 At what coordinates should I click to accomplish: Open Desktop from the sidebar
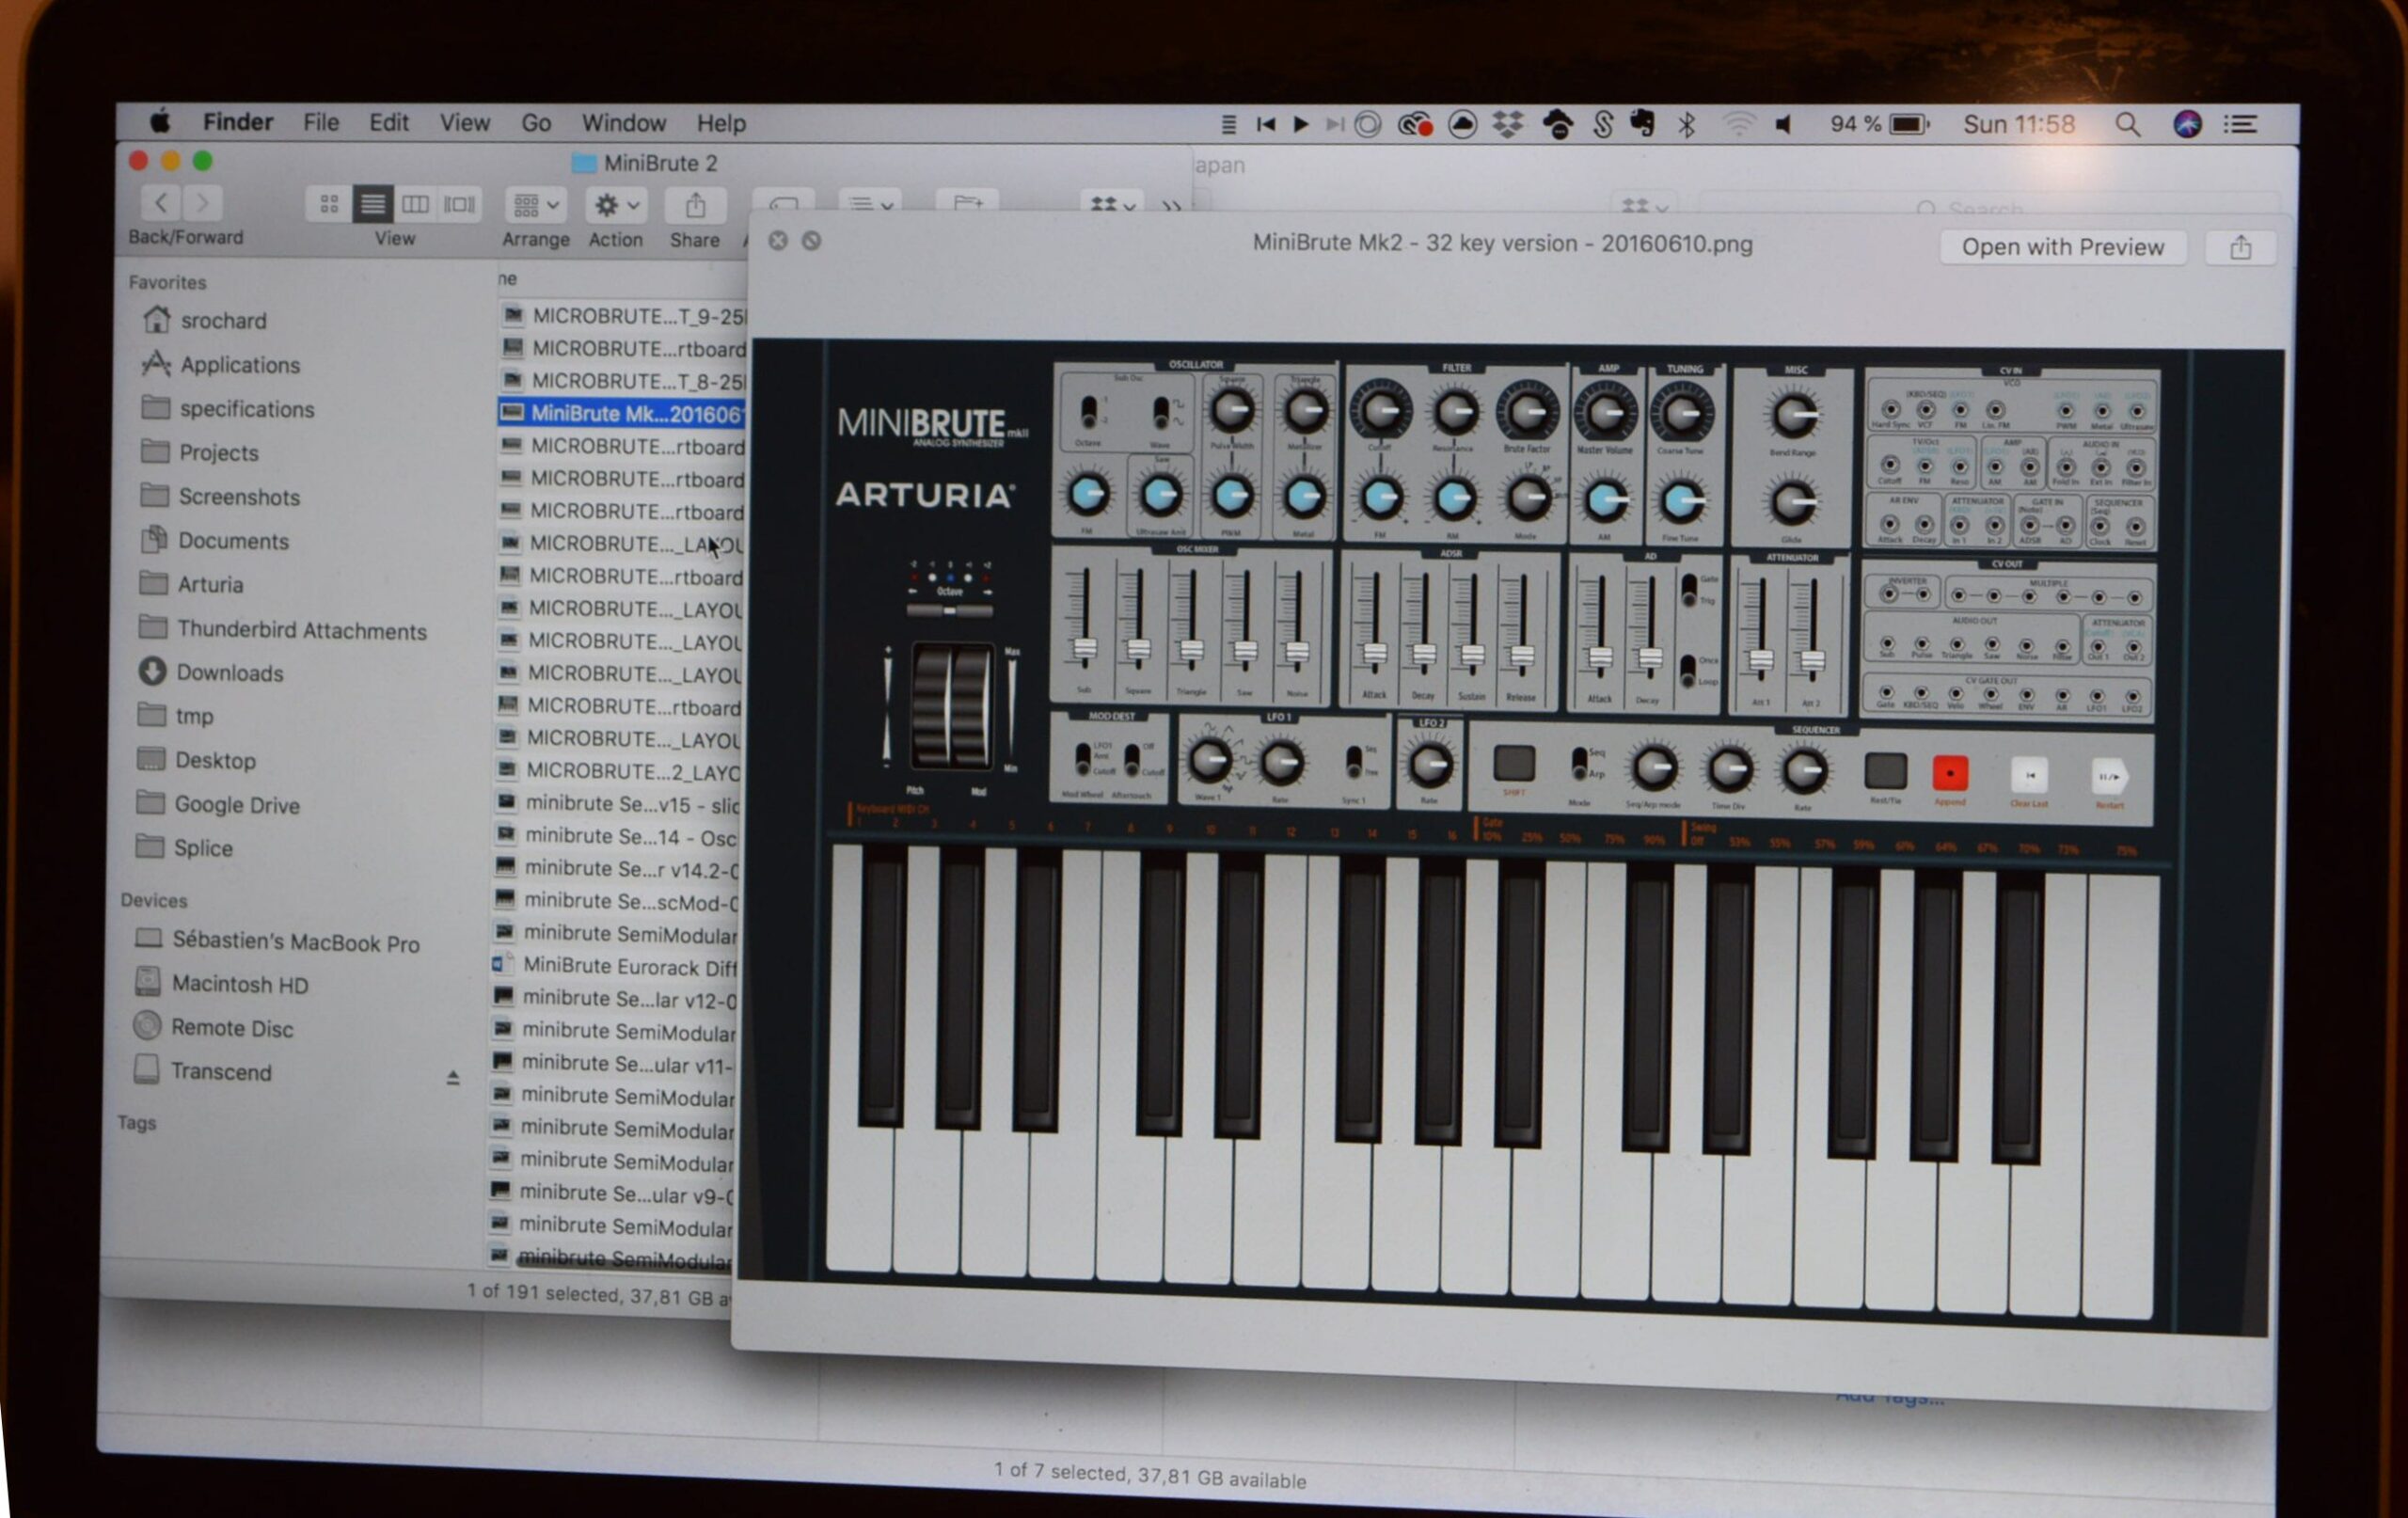[x=215, y=760]
